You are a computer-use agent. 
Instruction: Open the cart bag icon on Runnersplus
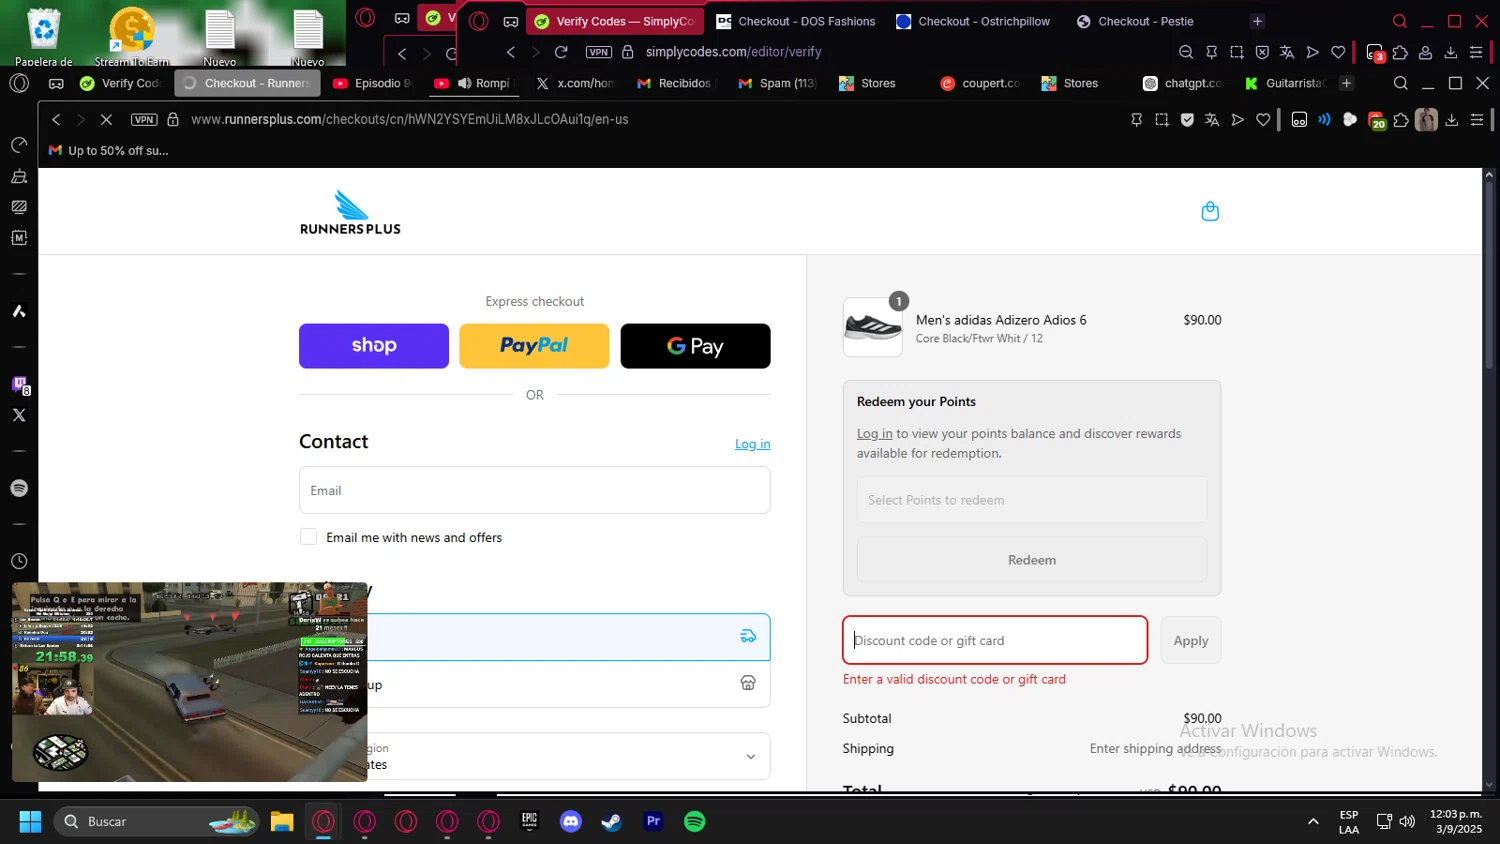pyautogui.click(x=1210, y=211)
